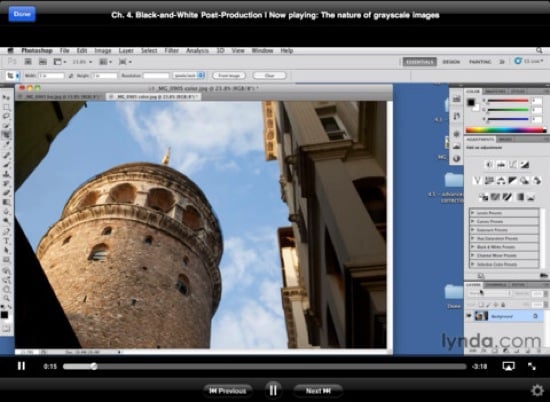
Task: Add a Selective Color adjustment
Action: (x=531, y=197)
